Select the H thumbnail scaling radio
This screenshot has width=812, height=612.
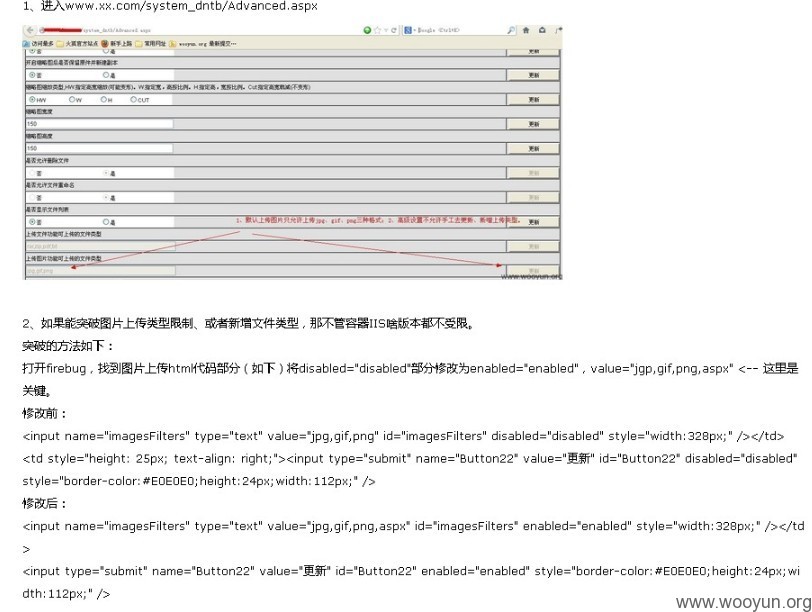coord(104,99)
